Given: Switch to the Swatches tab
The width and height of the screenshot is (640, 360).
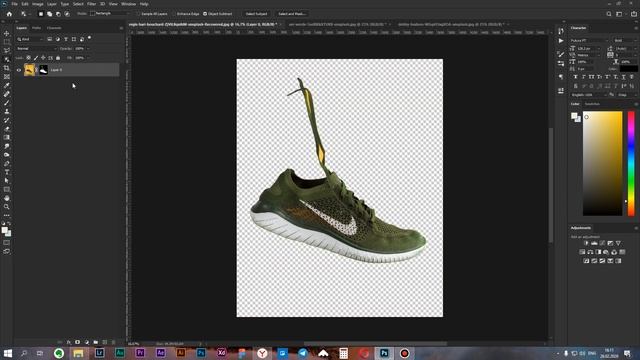Looking at the screenshot, I should point(592,104).
